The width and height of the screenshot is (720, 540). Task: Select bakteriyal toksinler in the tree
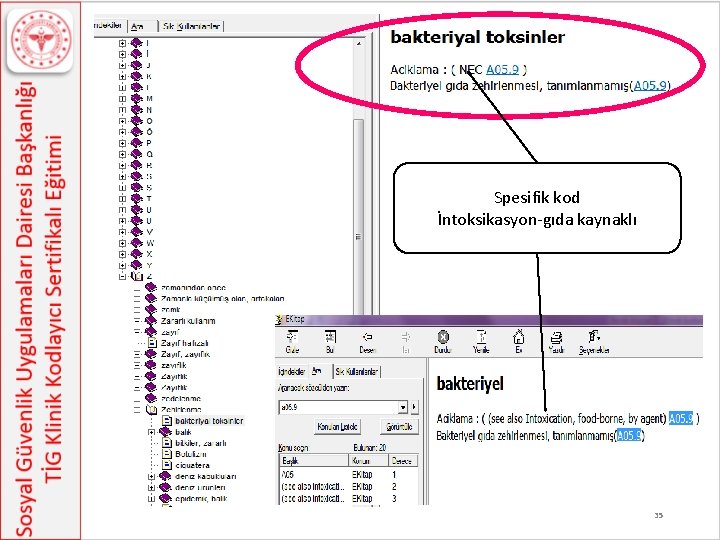(x=209, y=421)
